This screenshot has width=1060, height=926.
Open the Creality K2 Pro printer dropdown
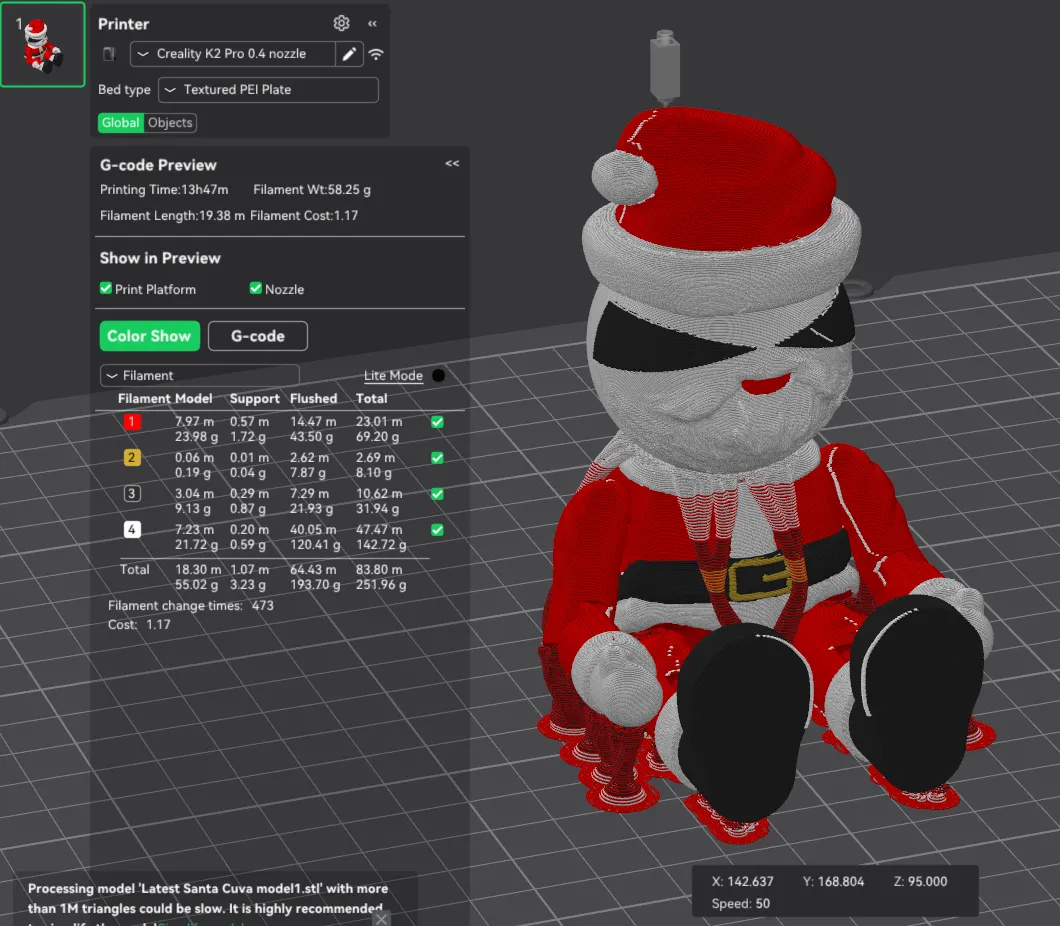click(232, 54)
